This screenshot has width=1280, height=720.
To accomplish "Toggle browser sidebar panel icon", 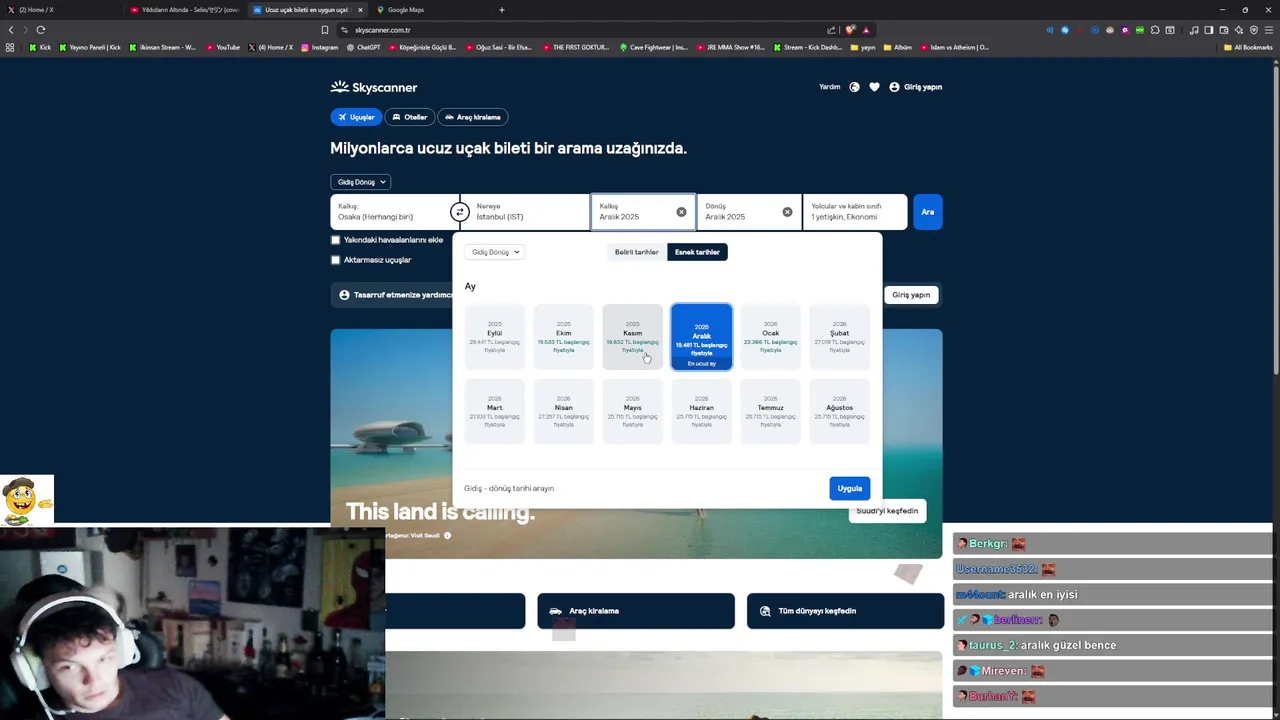I will tap(1208, 30).
